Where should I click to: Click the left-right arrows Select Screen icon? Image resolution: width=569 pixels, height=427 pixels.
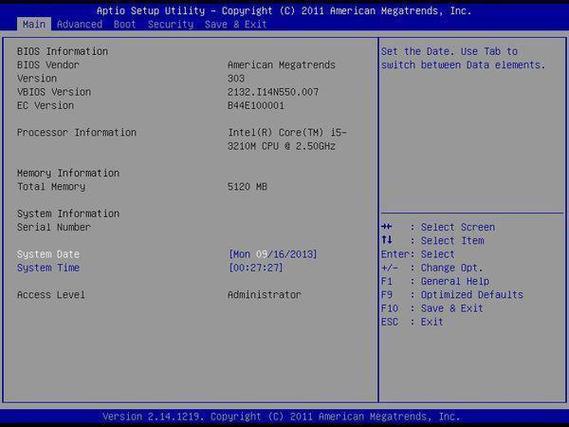pyautogui.click(x=386, y=227)
